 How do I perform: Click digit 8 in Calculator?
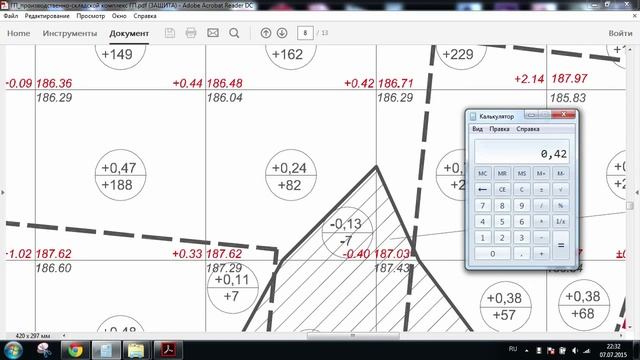pyautogui.click(x=502, y=205)
